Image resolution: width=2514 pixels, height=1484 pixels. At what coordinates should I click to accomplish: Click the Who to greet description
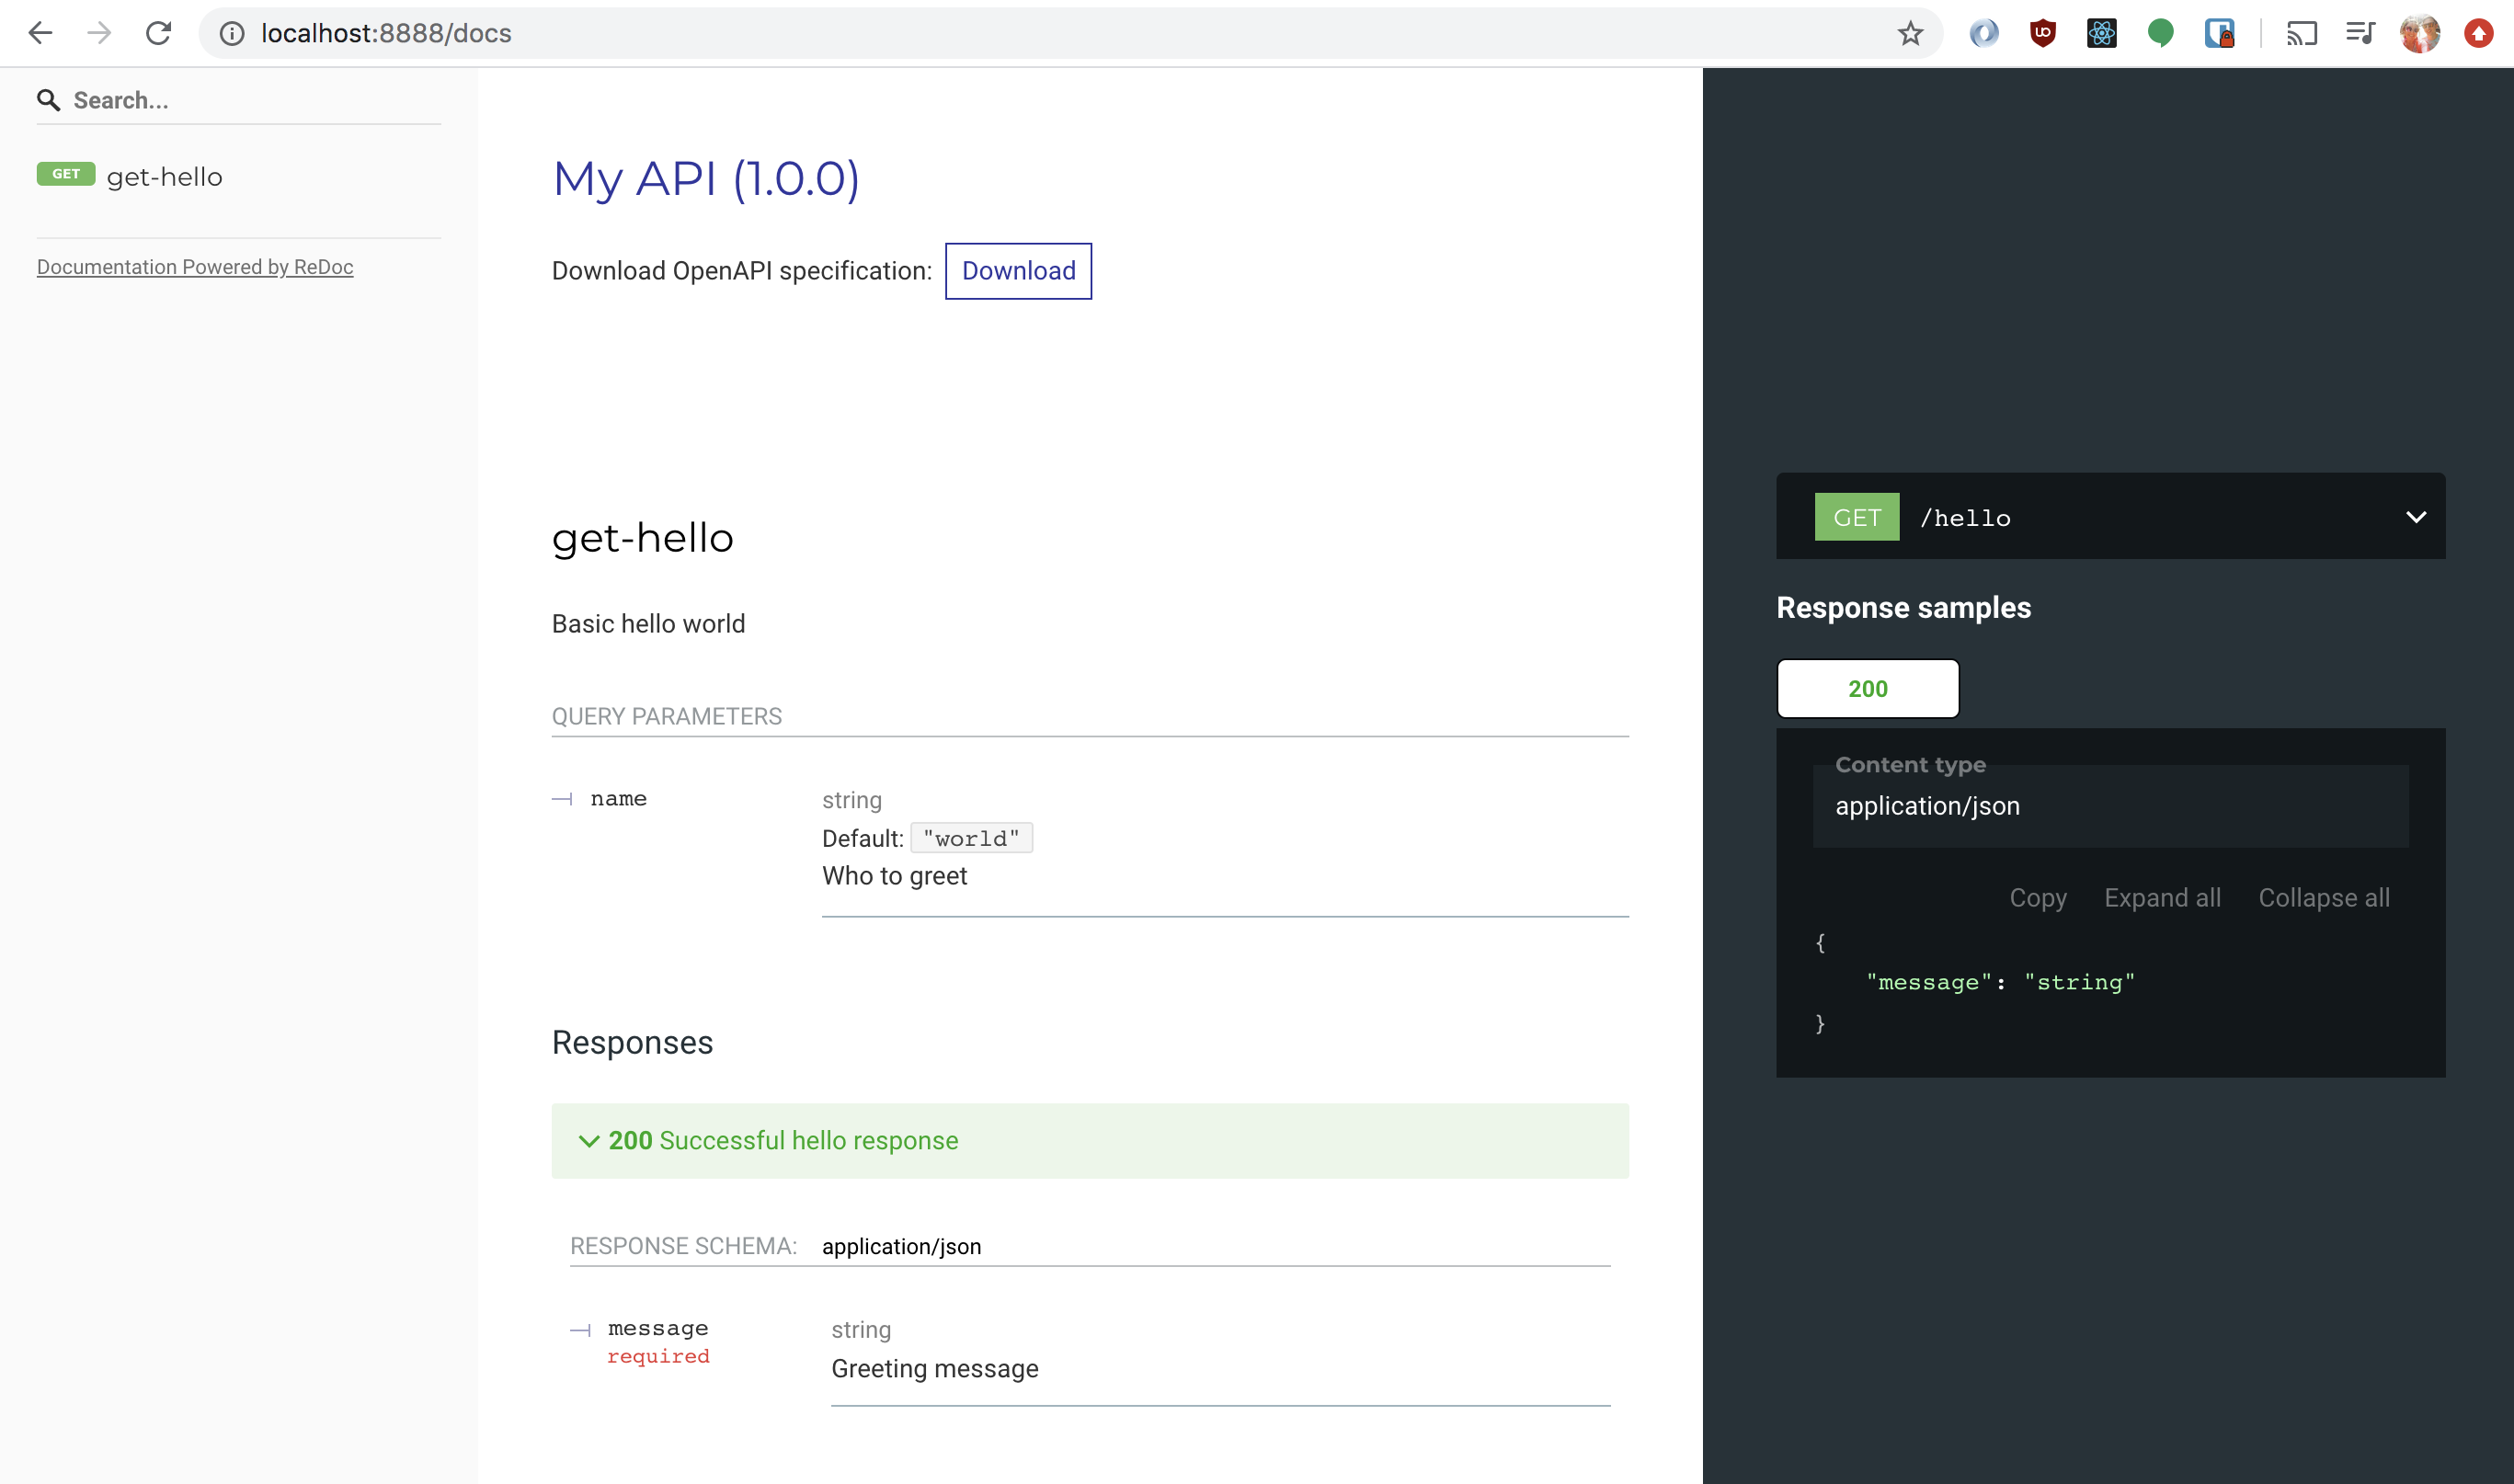tap(894, 876)
